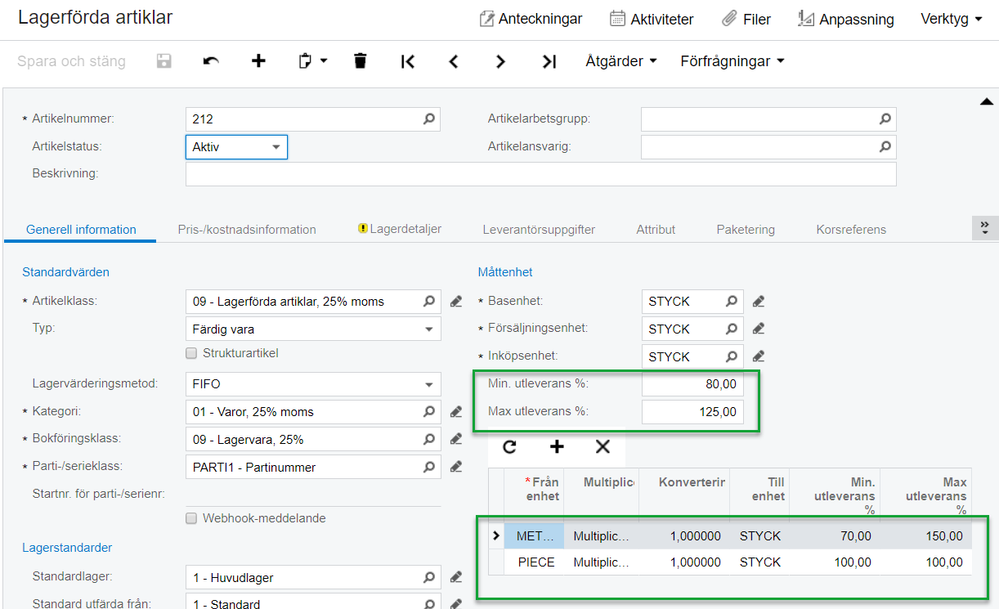
Task: Switch to the Pris-/kostnadsinformation tab
Action: tap(247, 230)
